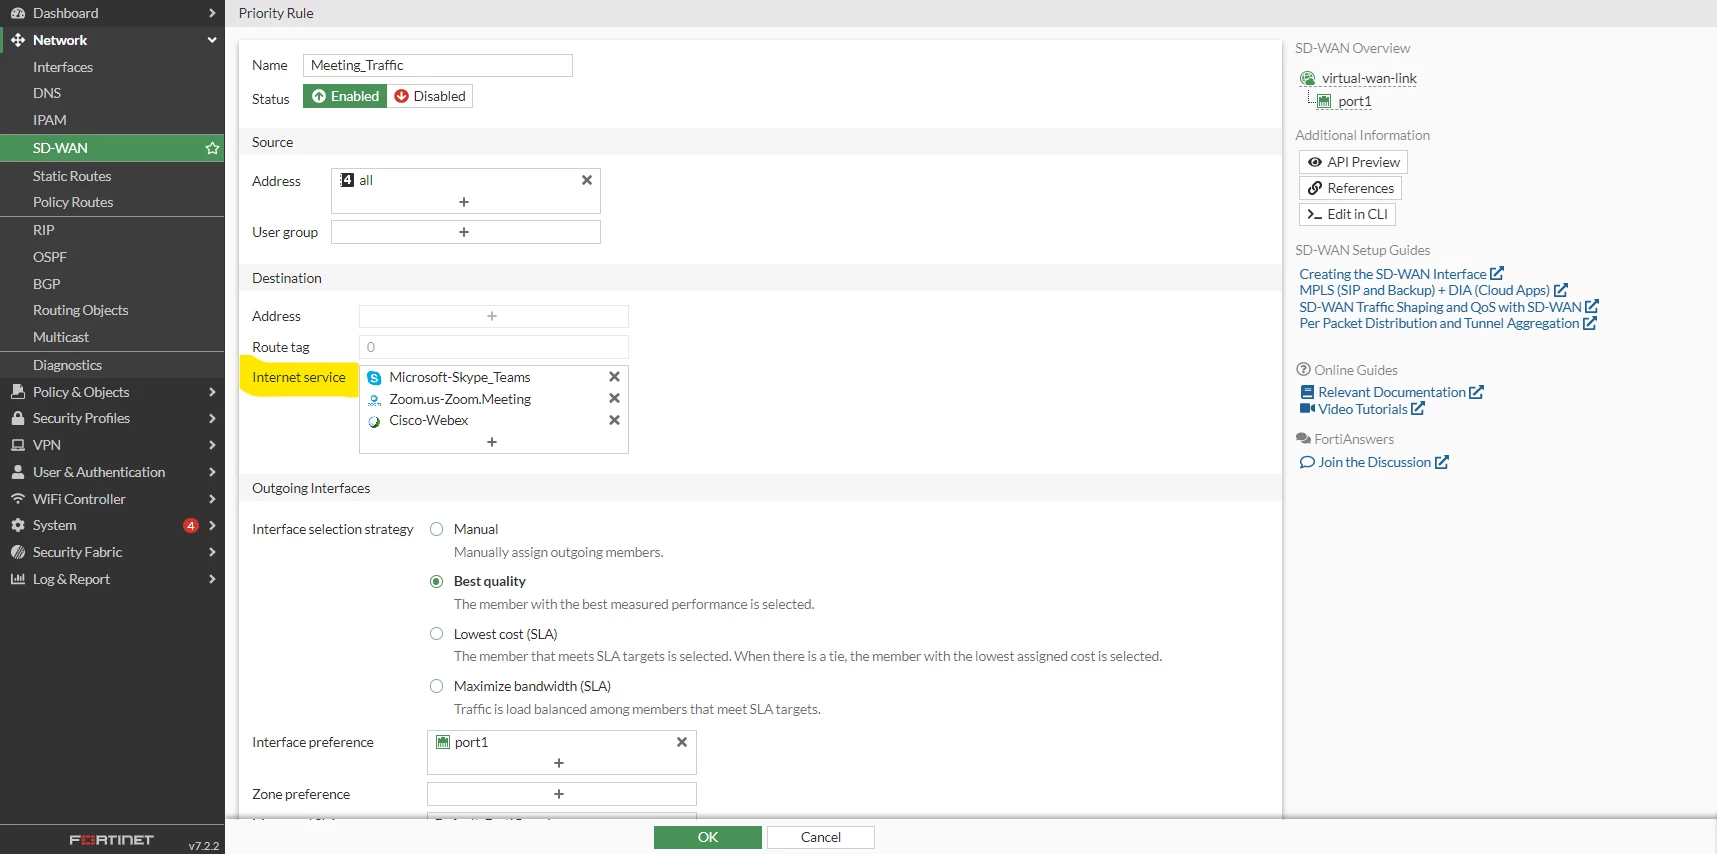Remove Microsoft-Skype_Teams from internet services
1717x854 pixels.
[x=615, y=377]
